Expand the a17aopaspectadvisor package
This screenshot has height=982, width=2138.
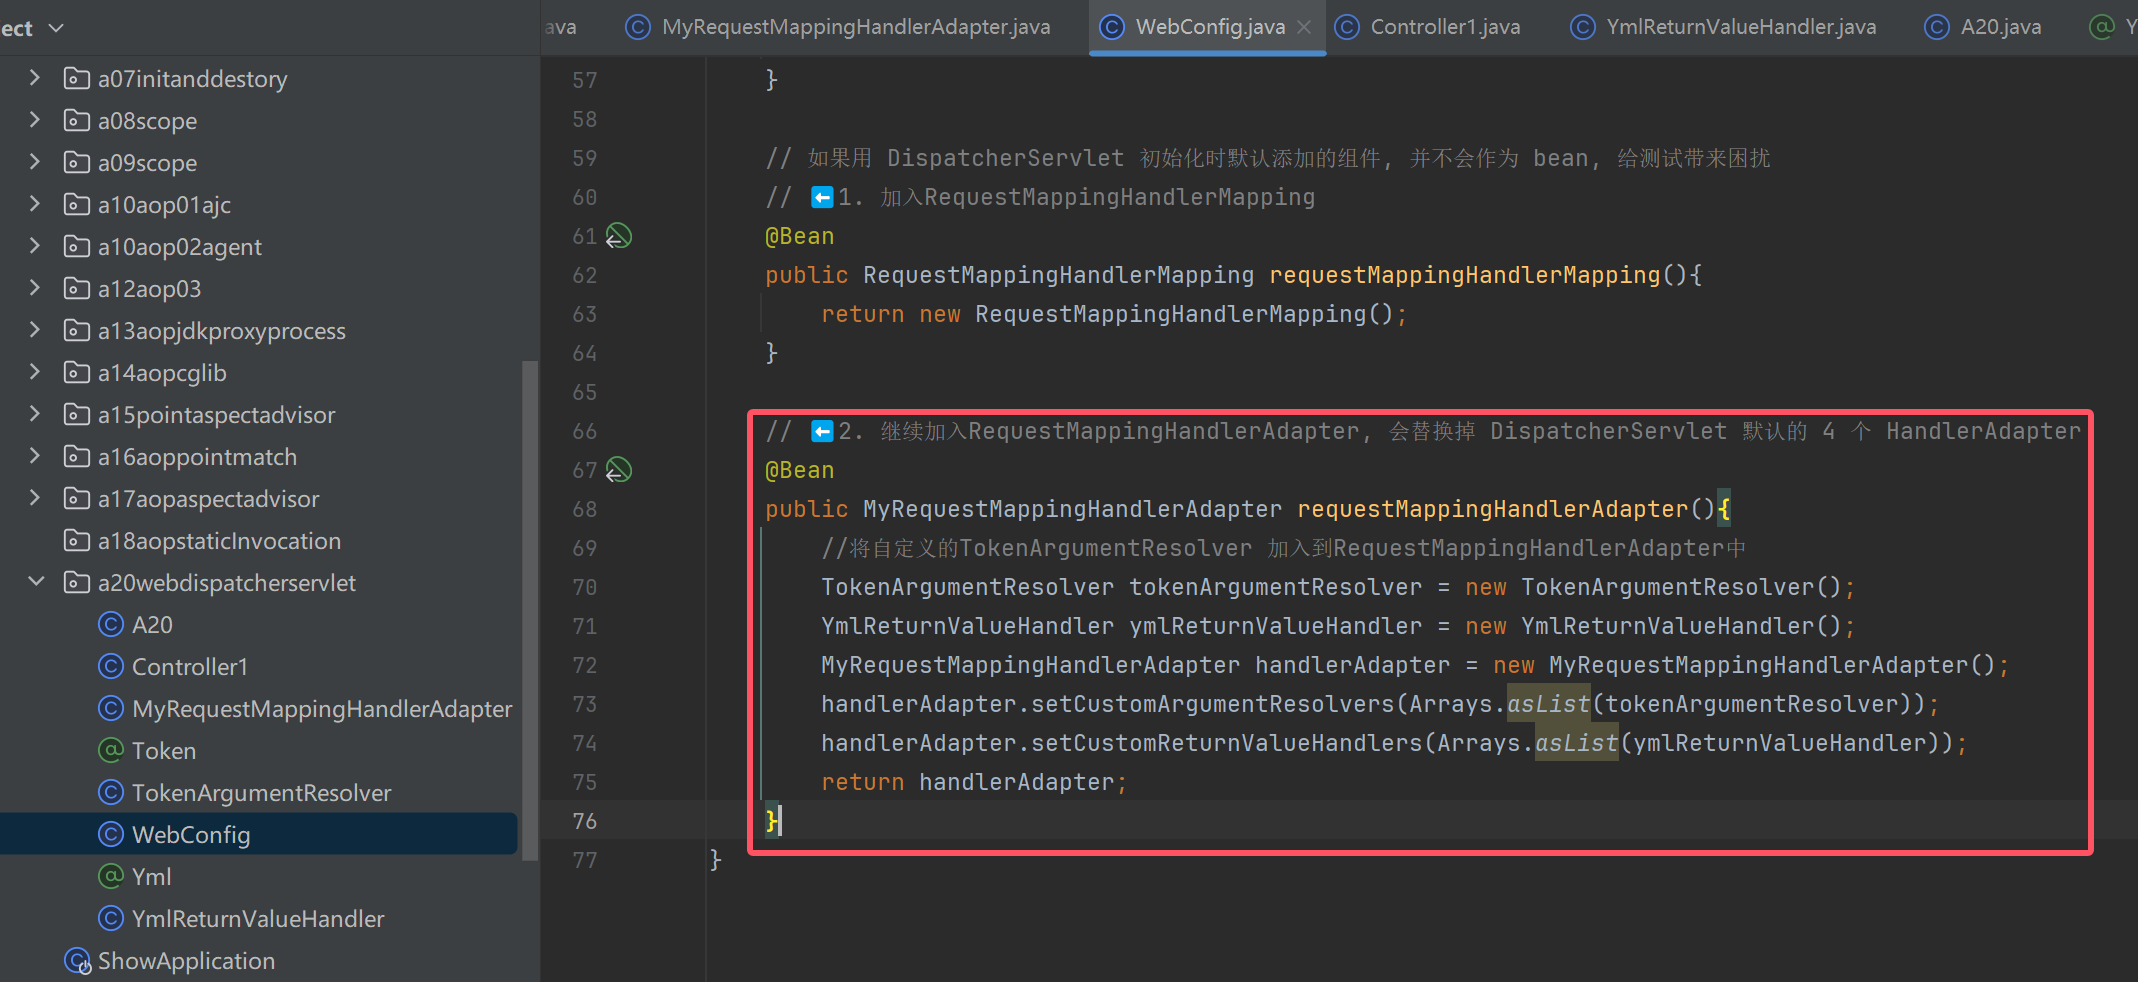click(x=35, y=497)
